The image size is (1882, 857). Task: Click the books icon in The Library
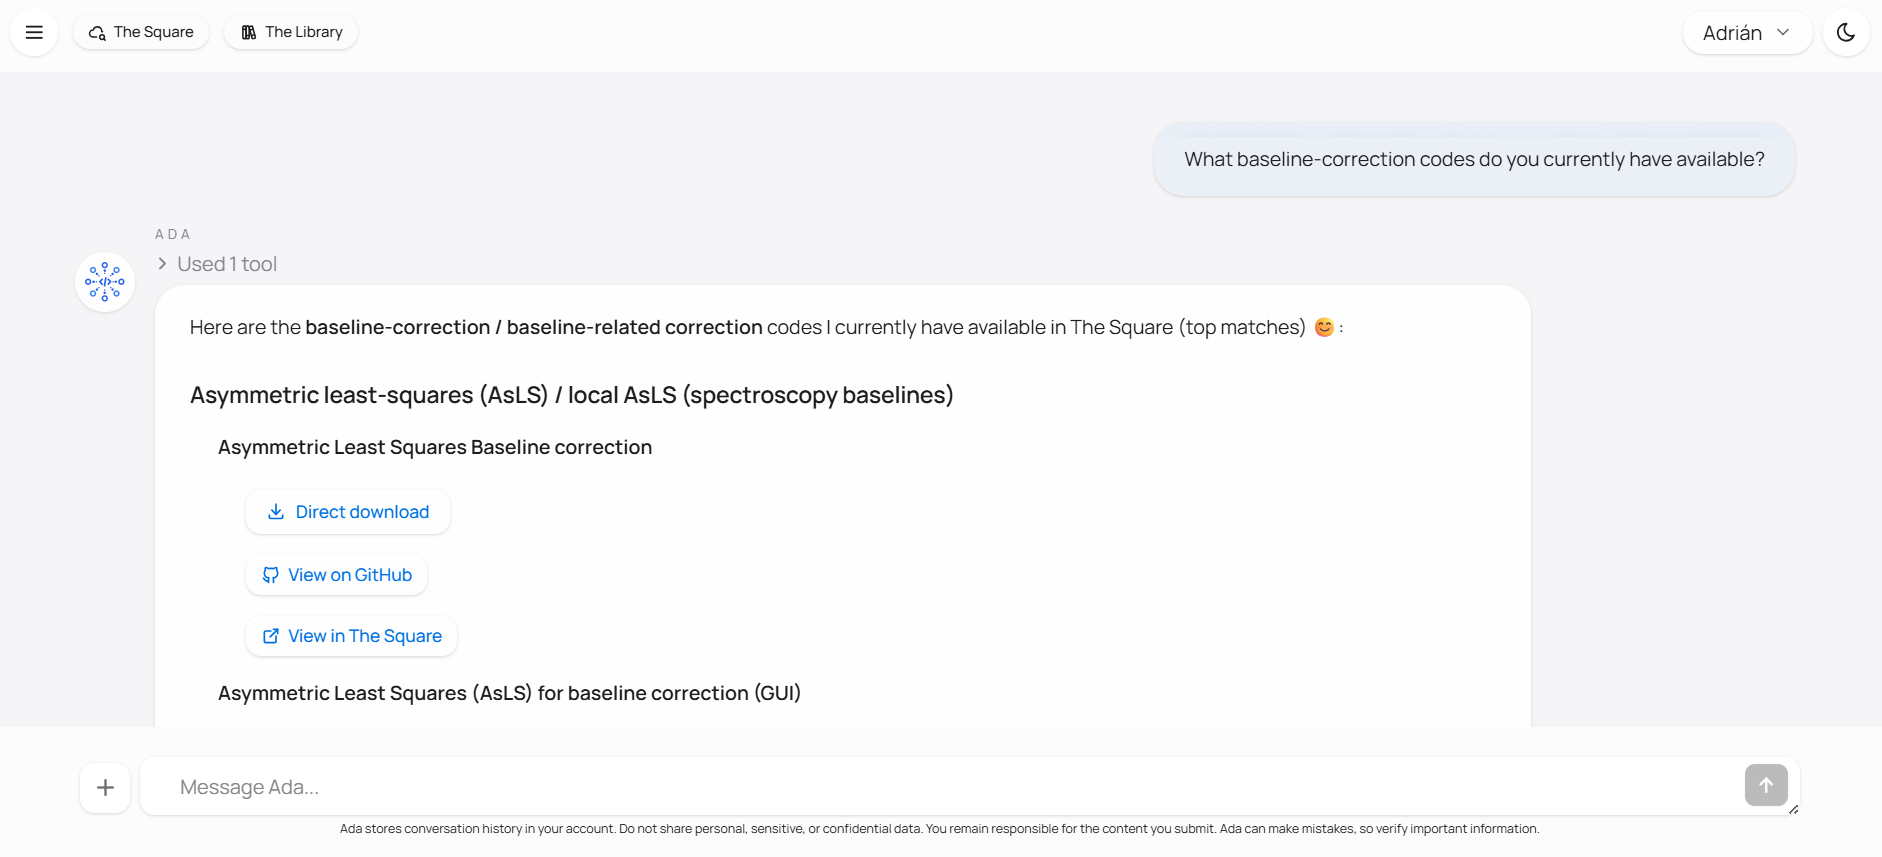249,33
